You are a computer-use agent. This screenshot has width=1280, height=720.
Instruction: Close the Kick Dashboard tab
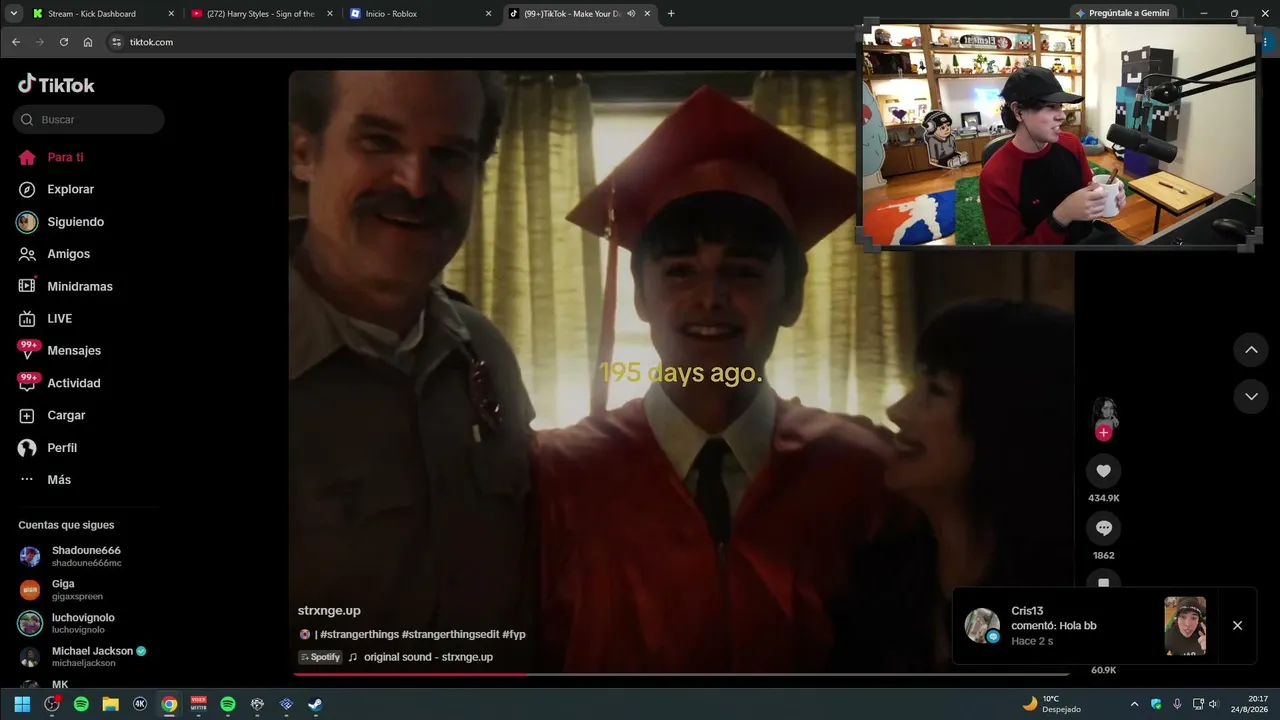[171, 14]
